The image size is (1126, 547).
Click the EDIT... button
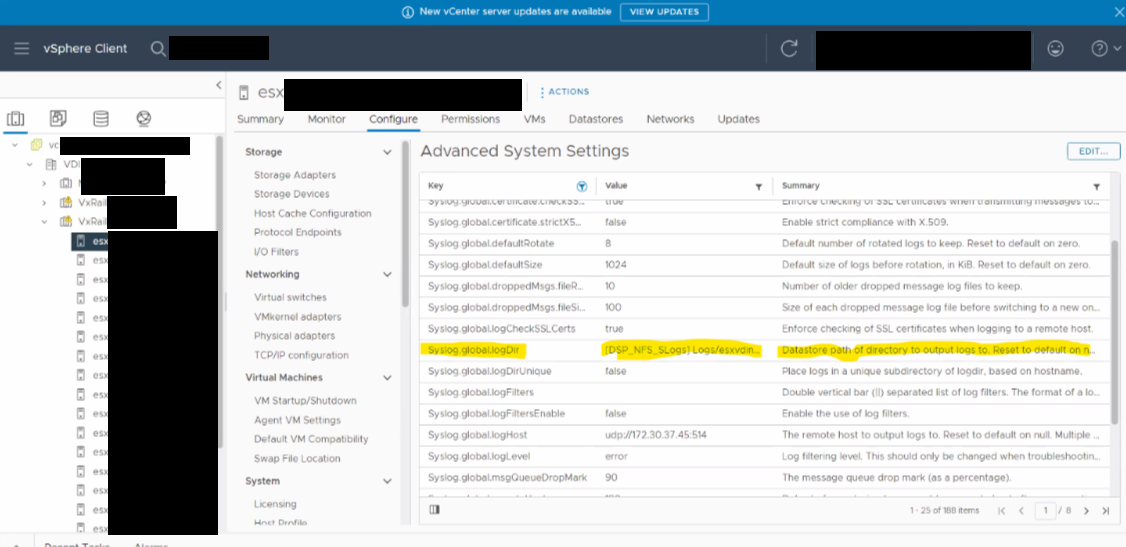(x=1093, y=151)
